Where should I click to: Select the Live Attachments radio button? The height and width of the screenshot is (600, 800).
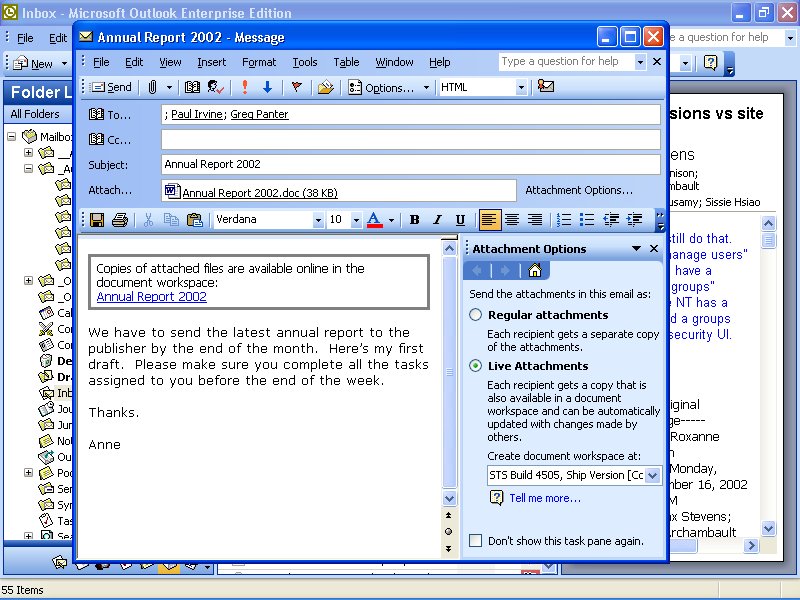476,366
